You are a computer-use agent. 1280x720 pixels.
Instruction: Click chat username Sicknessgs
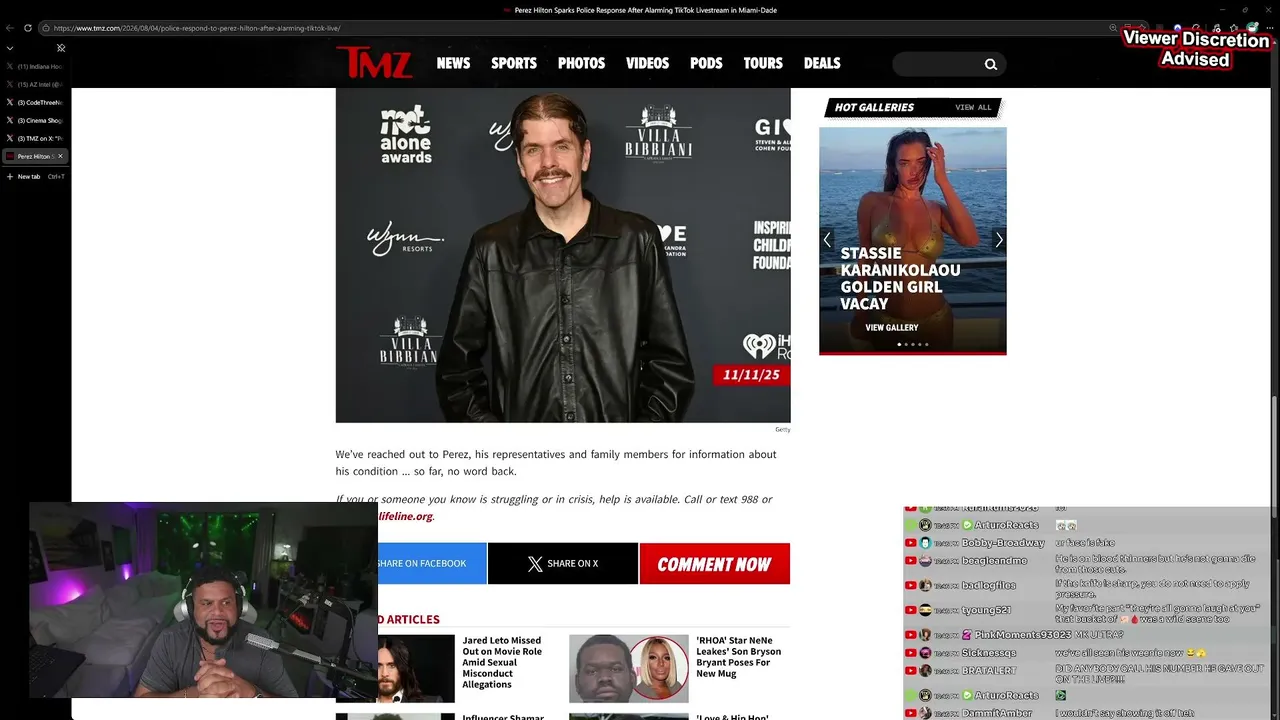(x=989, y=653)
